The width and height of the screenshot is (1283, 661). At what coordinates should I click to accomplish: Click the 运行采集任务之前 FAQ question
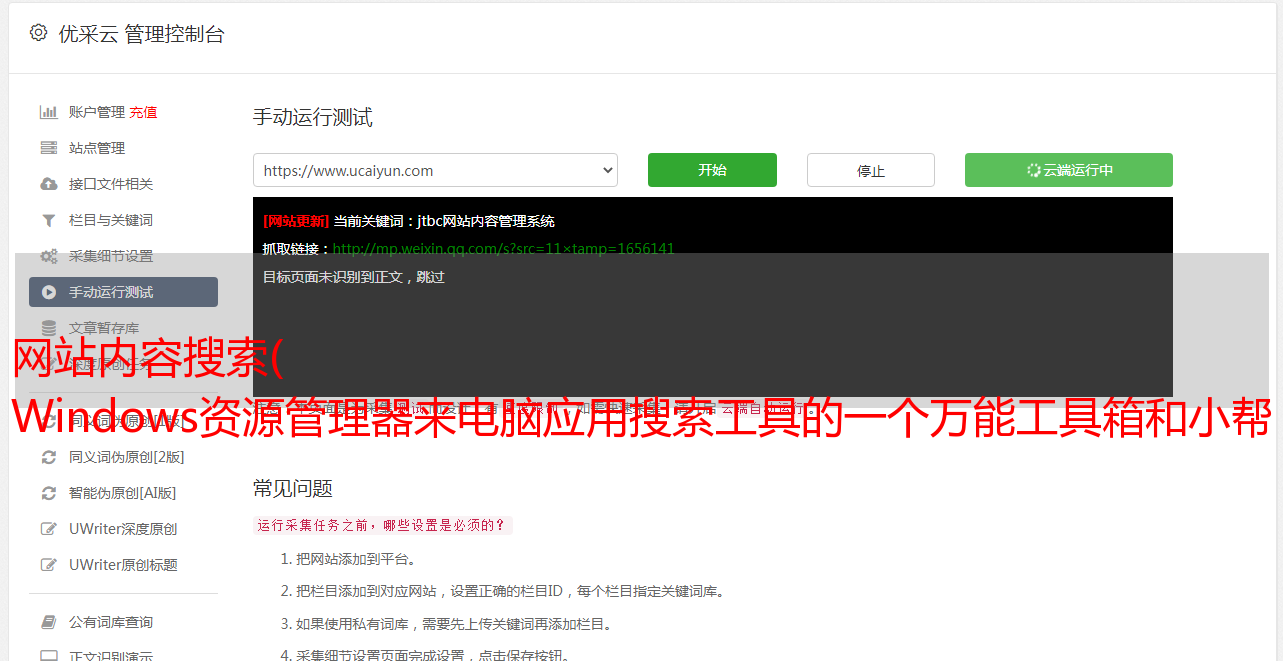[x=382, y=525]
